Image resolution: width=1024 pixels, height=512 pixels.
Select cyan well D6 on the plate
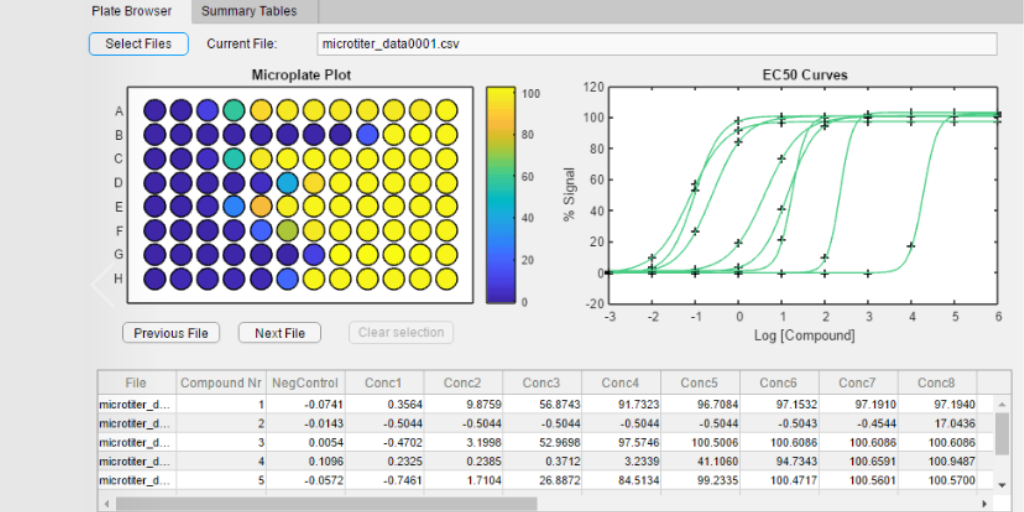(287, 182)
